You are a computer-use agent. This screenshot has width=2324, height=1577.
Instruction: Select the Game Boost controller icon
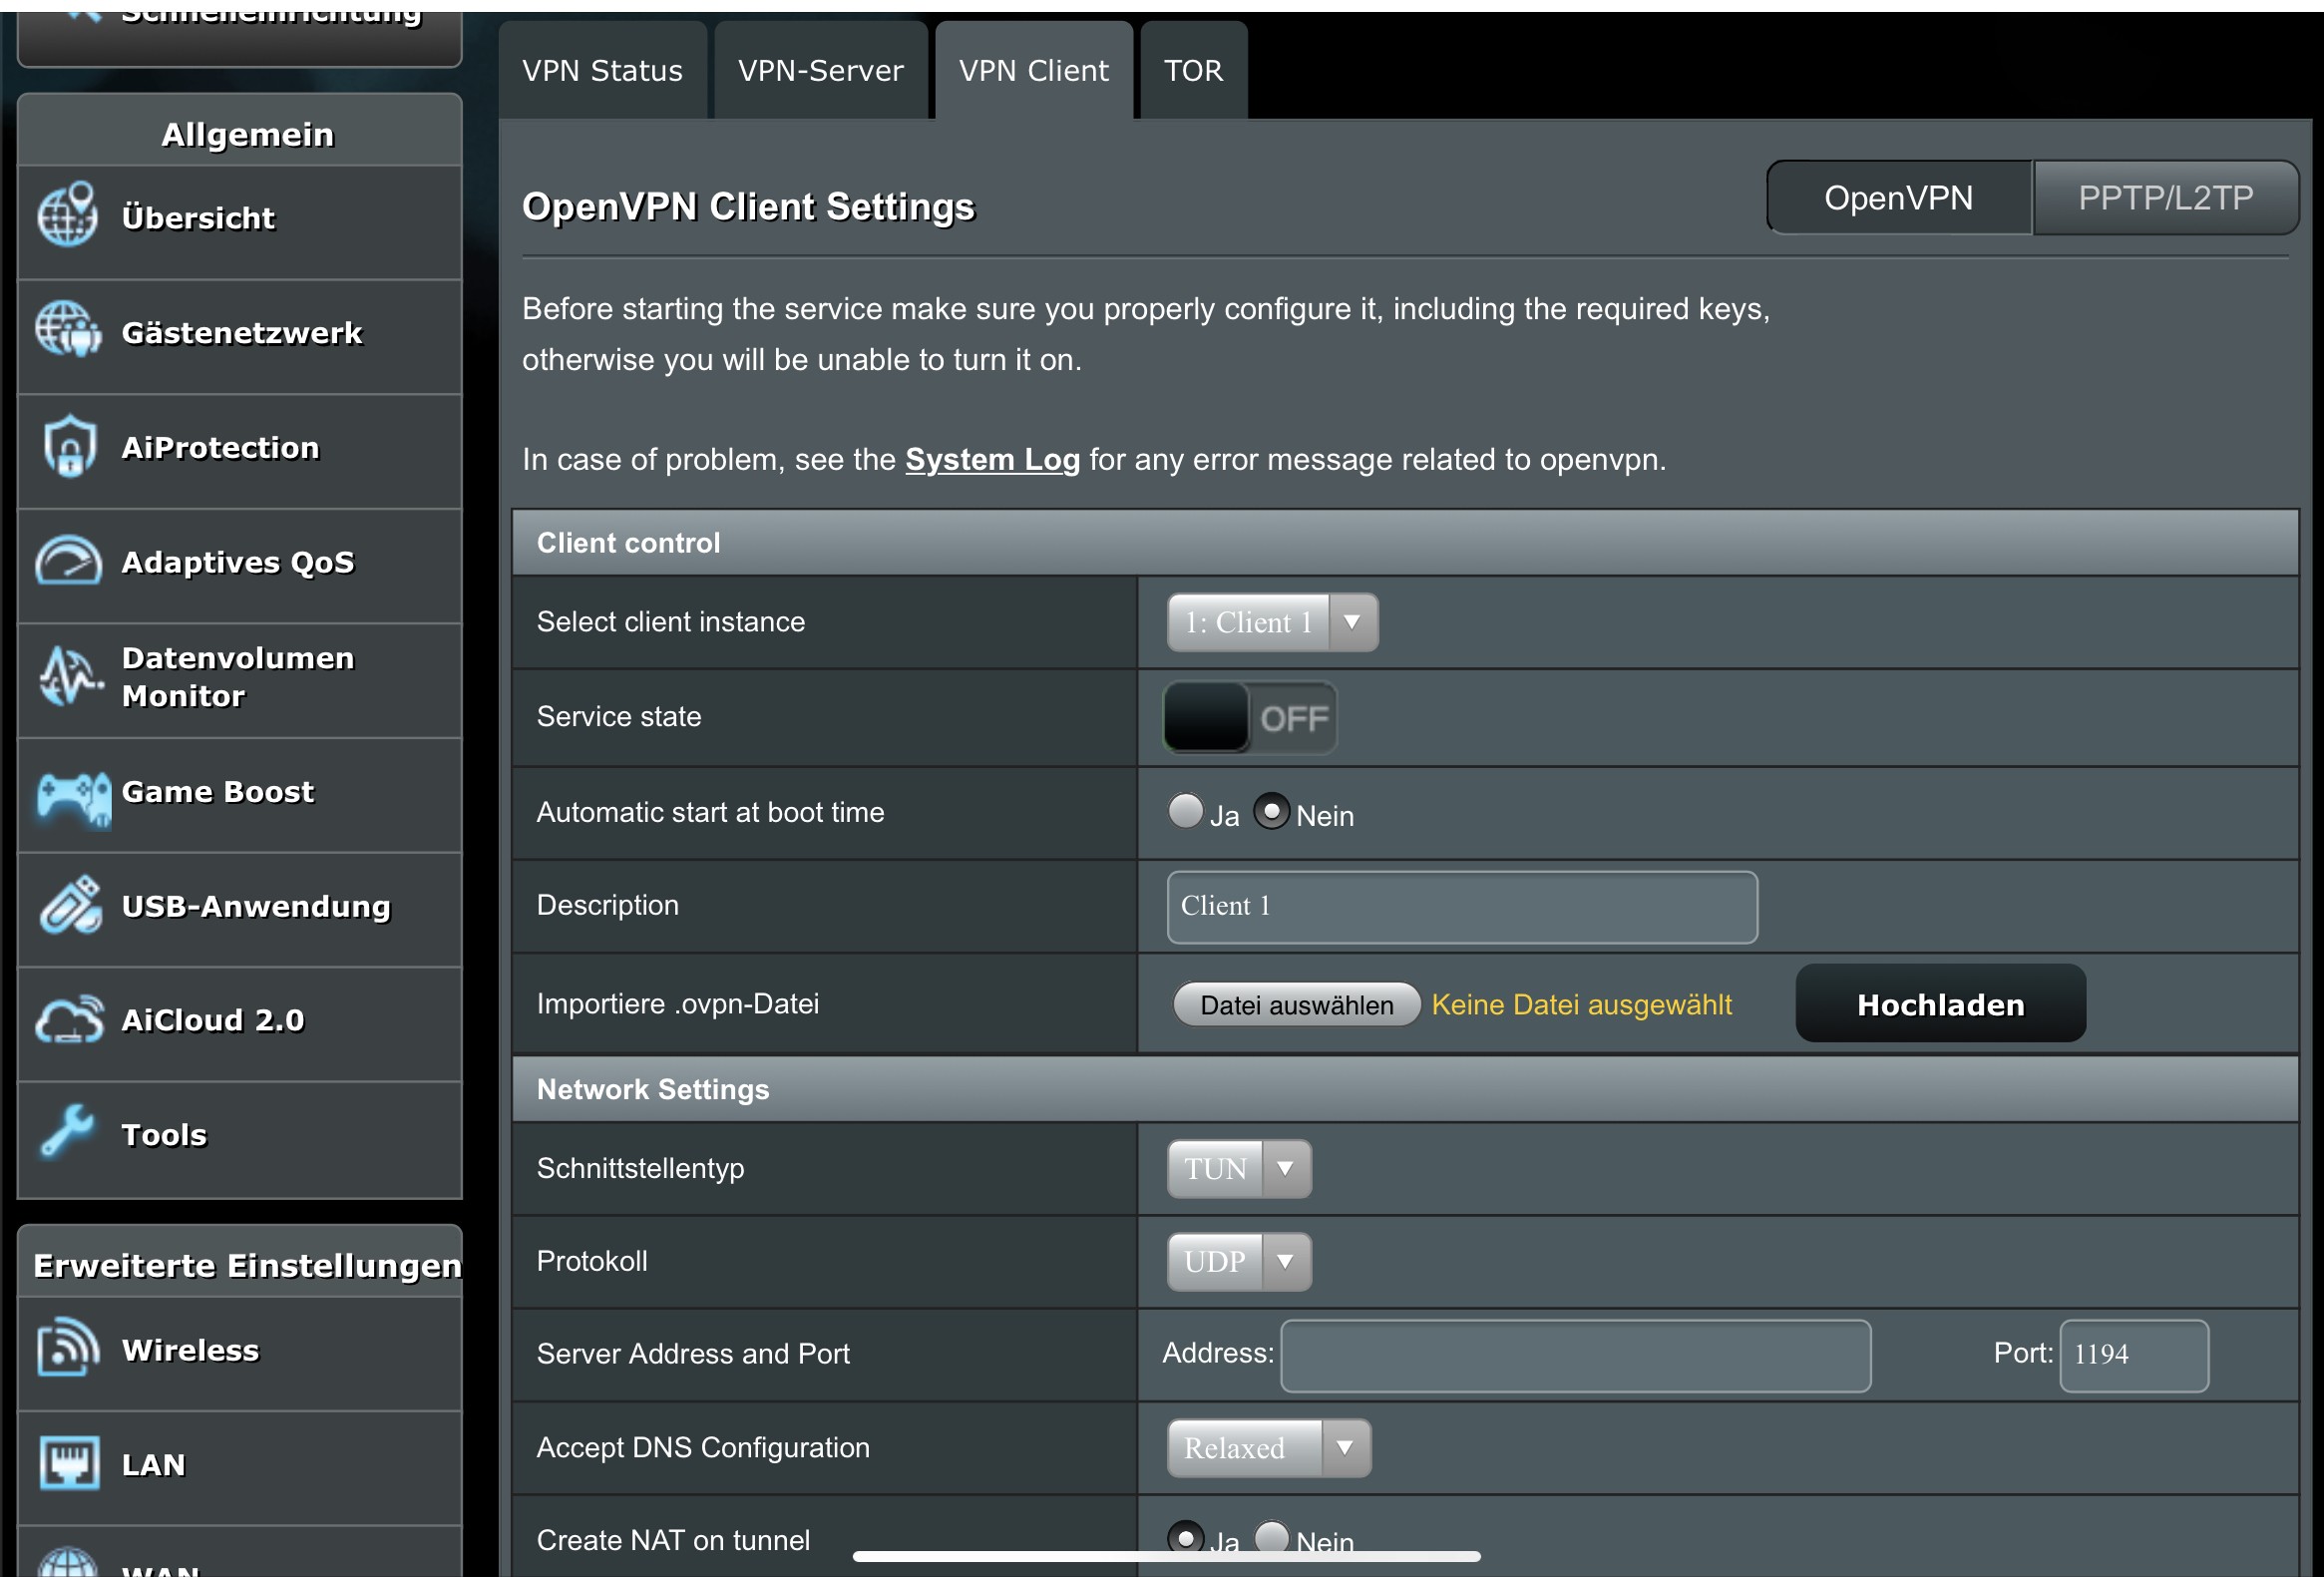coord(72,797)
